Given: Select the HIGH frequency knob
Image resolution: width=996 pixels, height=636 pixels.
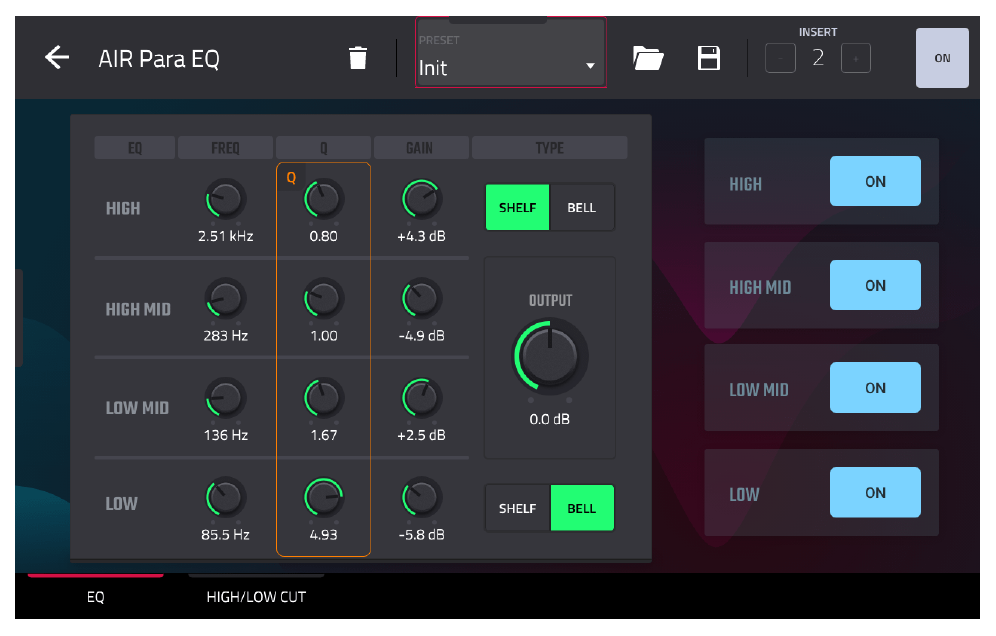Looking at the screenshot, I should click(x=225, y=200).
